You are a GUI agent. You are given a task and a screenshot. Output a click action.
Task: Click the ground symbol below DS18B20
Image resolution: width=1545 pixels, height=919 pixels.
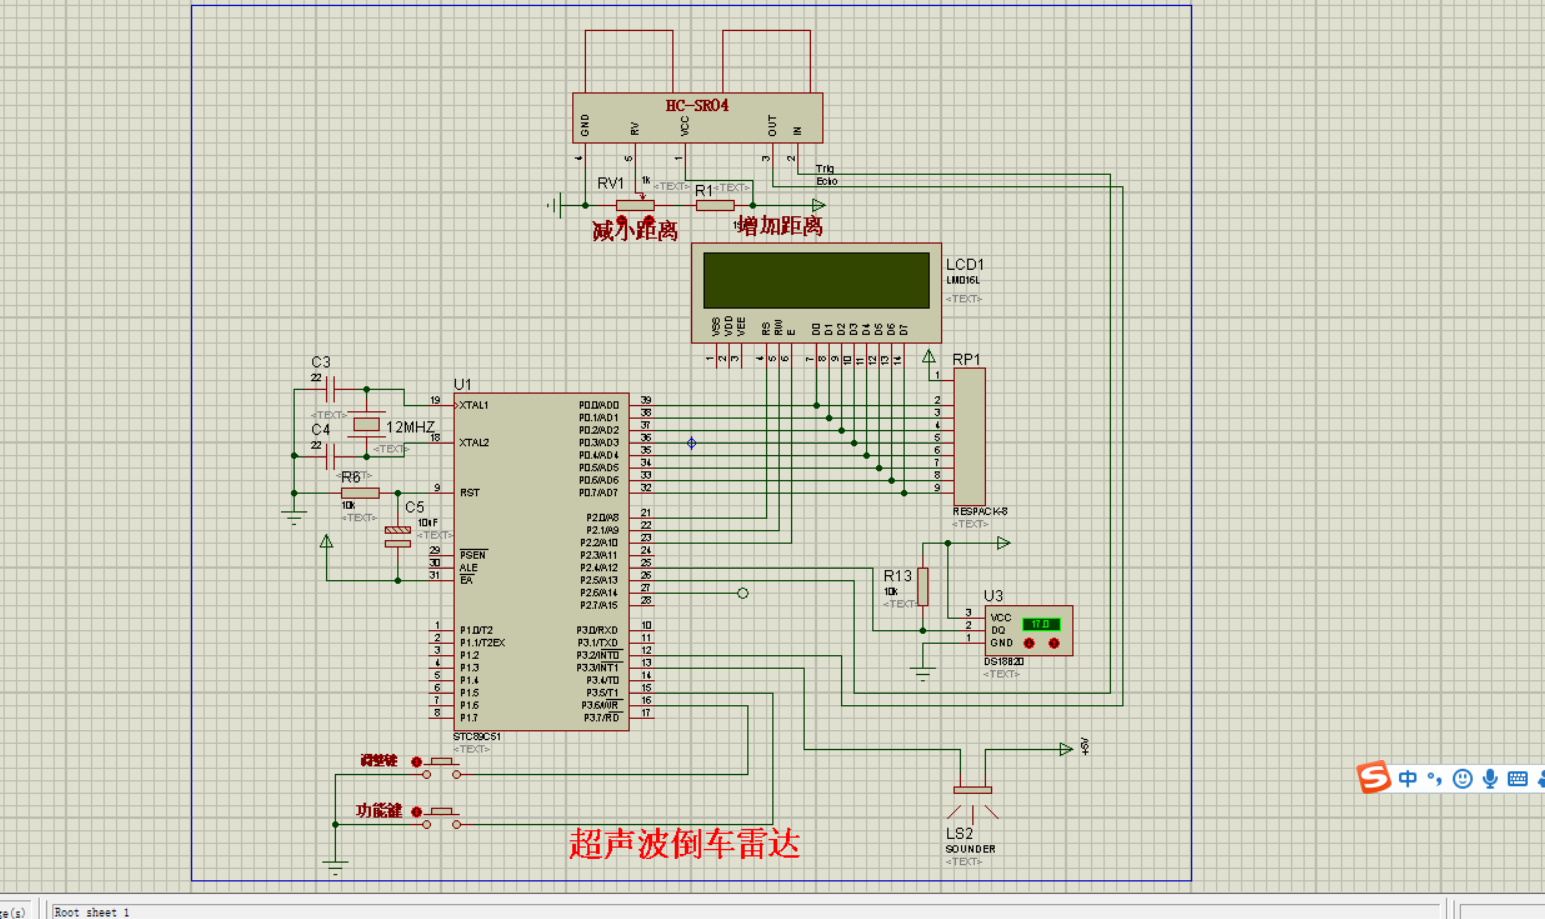(922, 675)
